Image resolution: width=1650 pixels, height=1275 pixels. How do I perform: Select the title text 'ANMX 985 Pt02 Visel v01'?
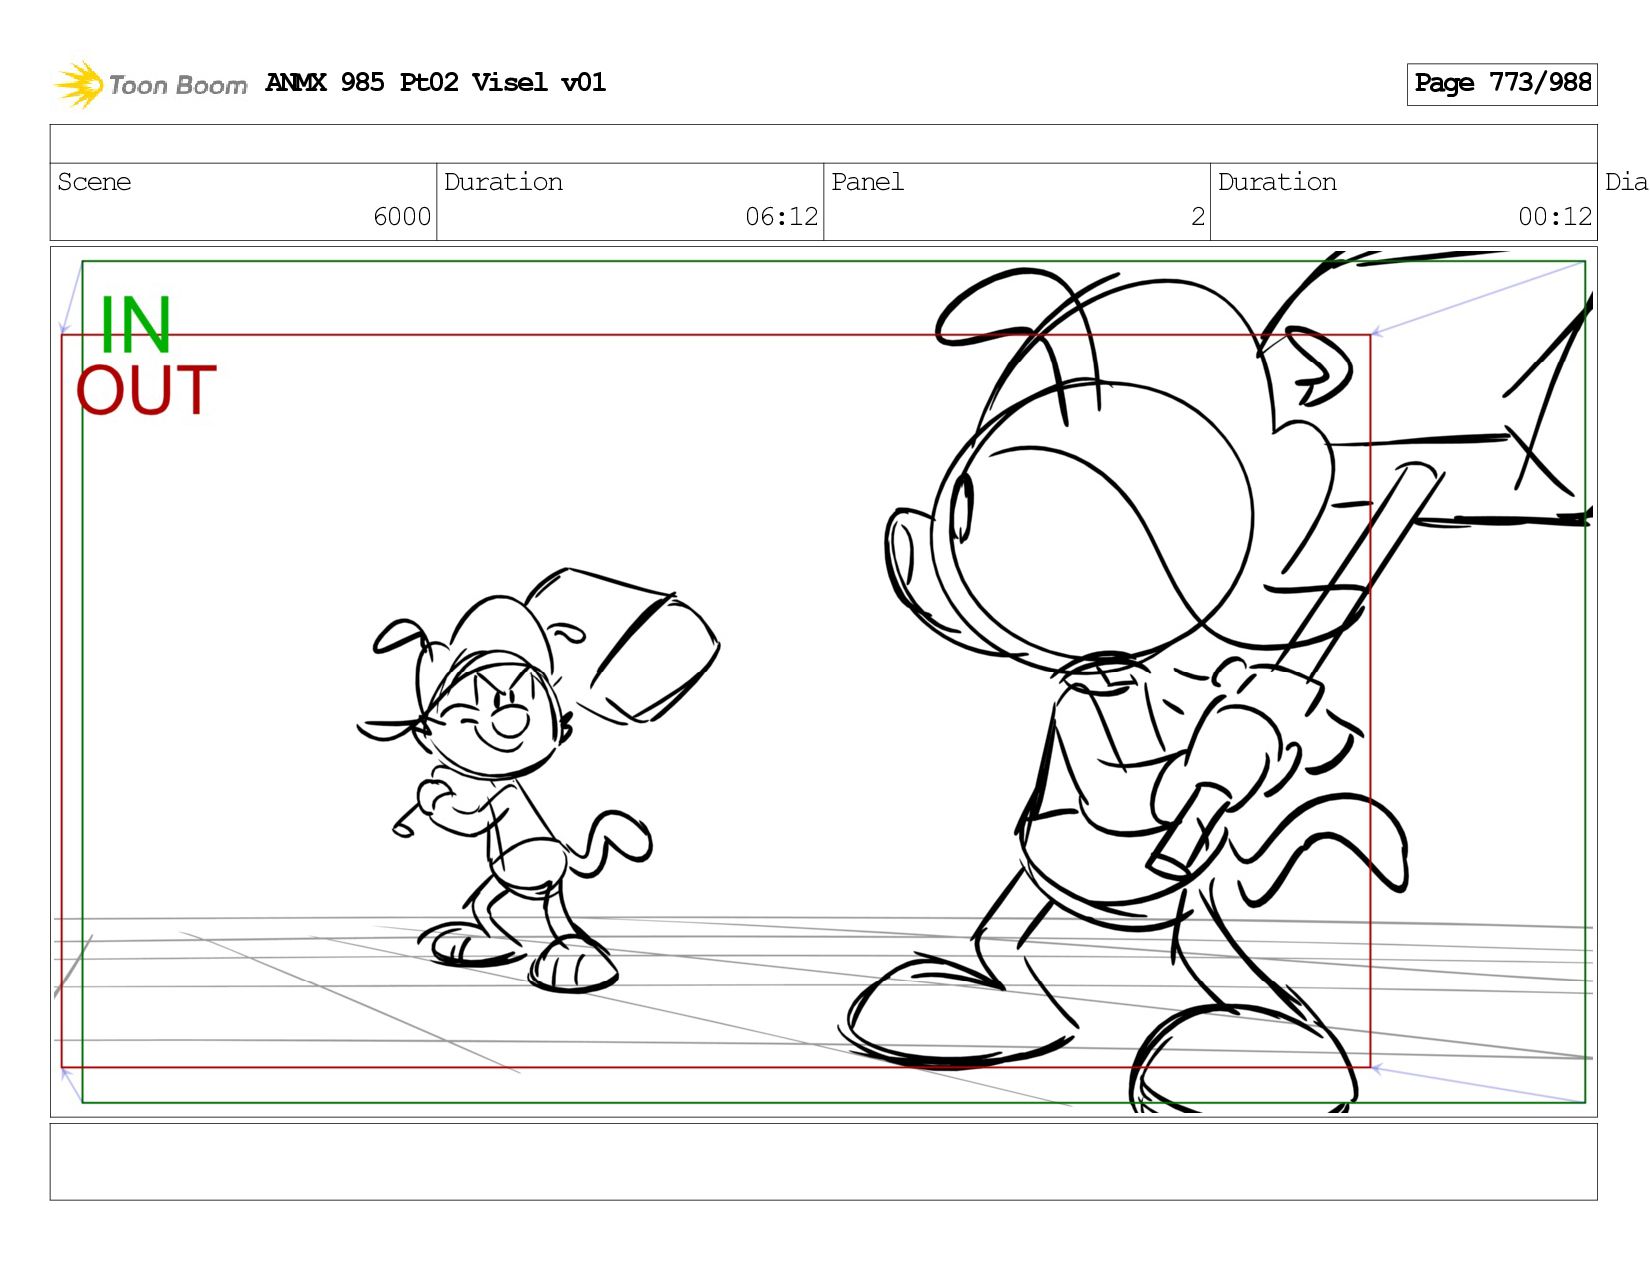point(436,82)
